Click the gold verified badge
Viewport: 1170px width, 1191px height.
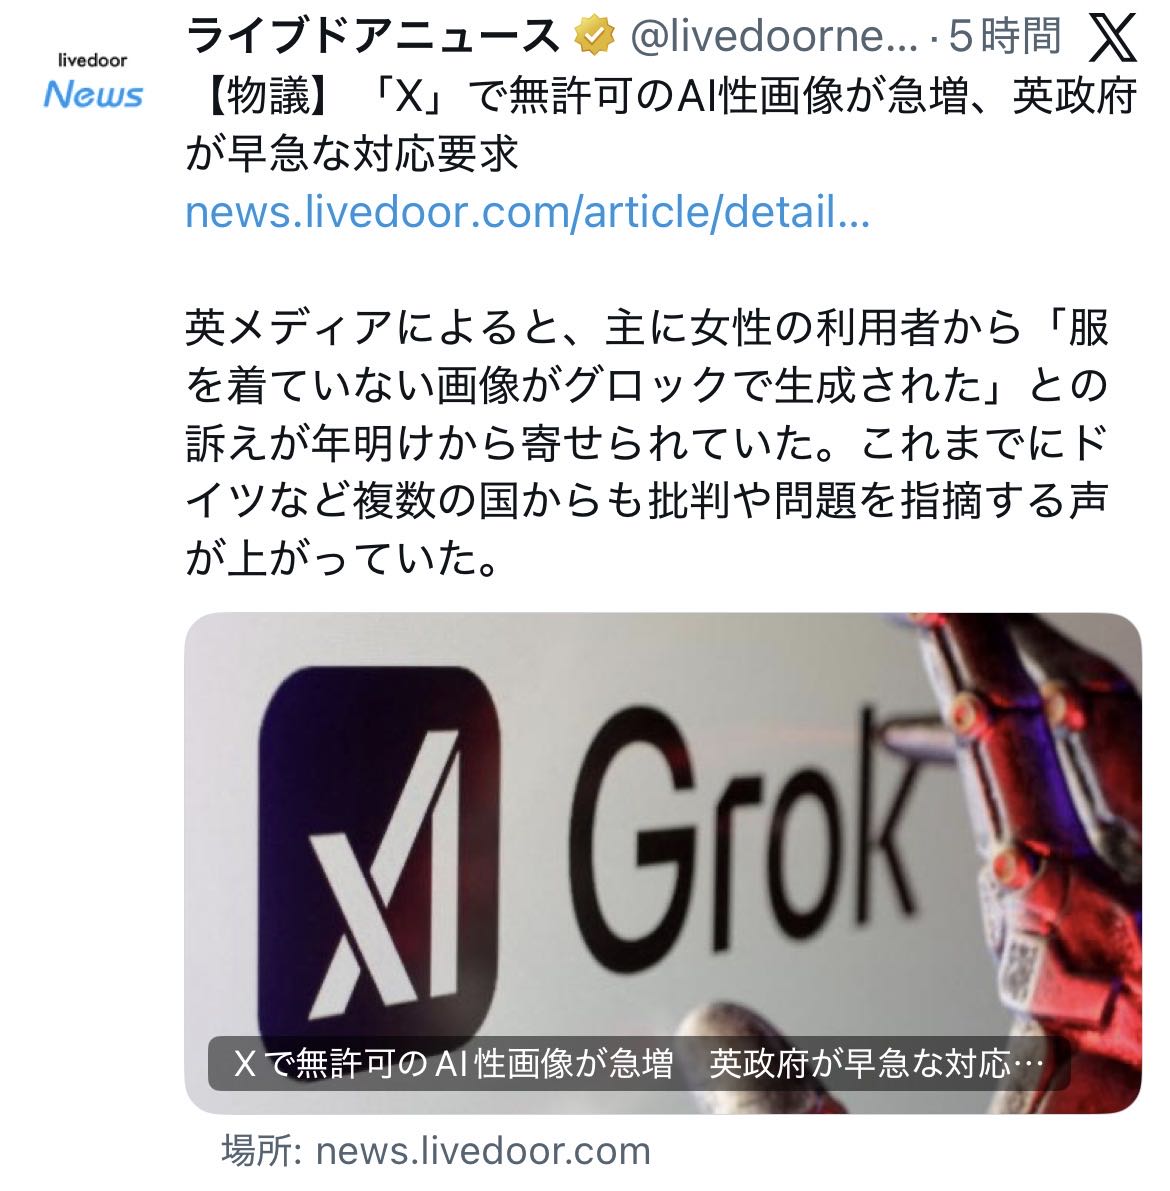pyautogui.click(x=594, y=36)
